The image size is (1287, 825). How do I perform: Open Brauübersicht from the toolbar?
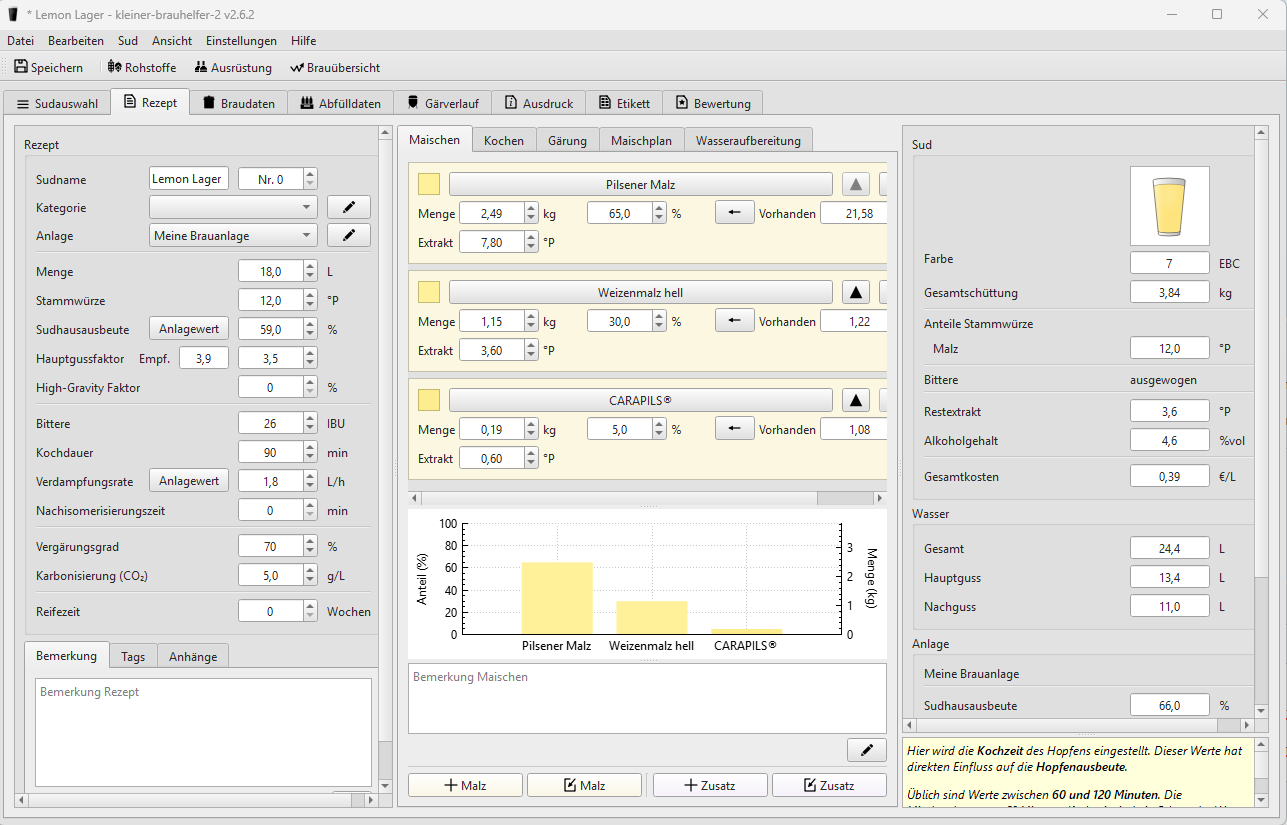(x=335, y=67)
